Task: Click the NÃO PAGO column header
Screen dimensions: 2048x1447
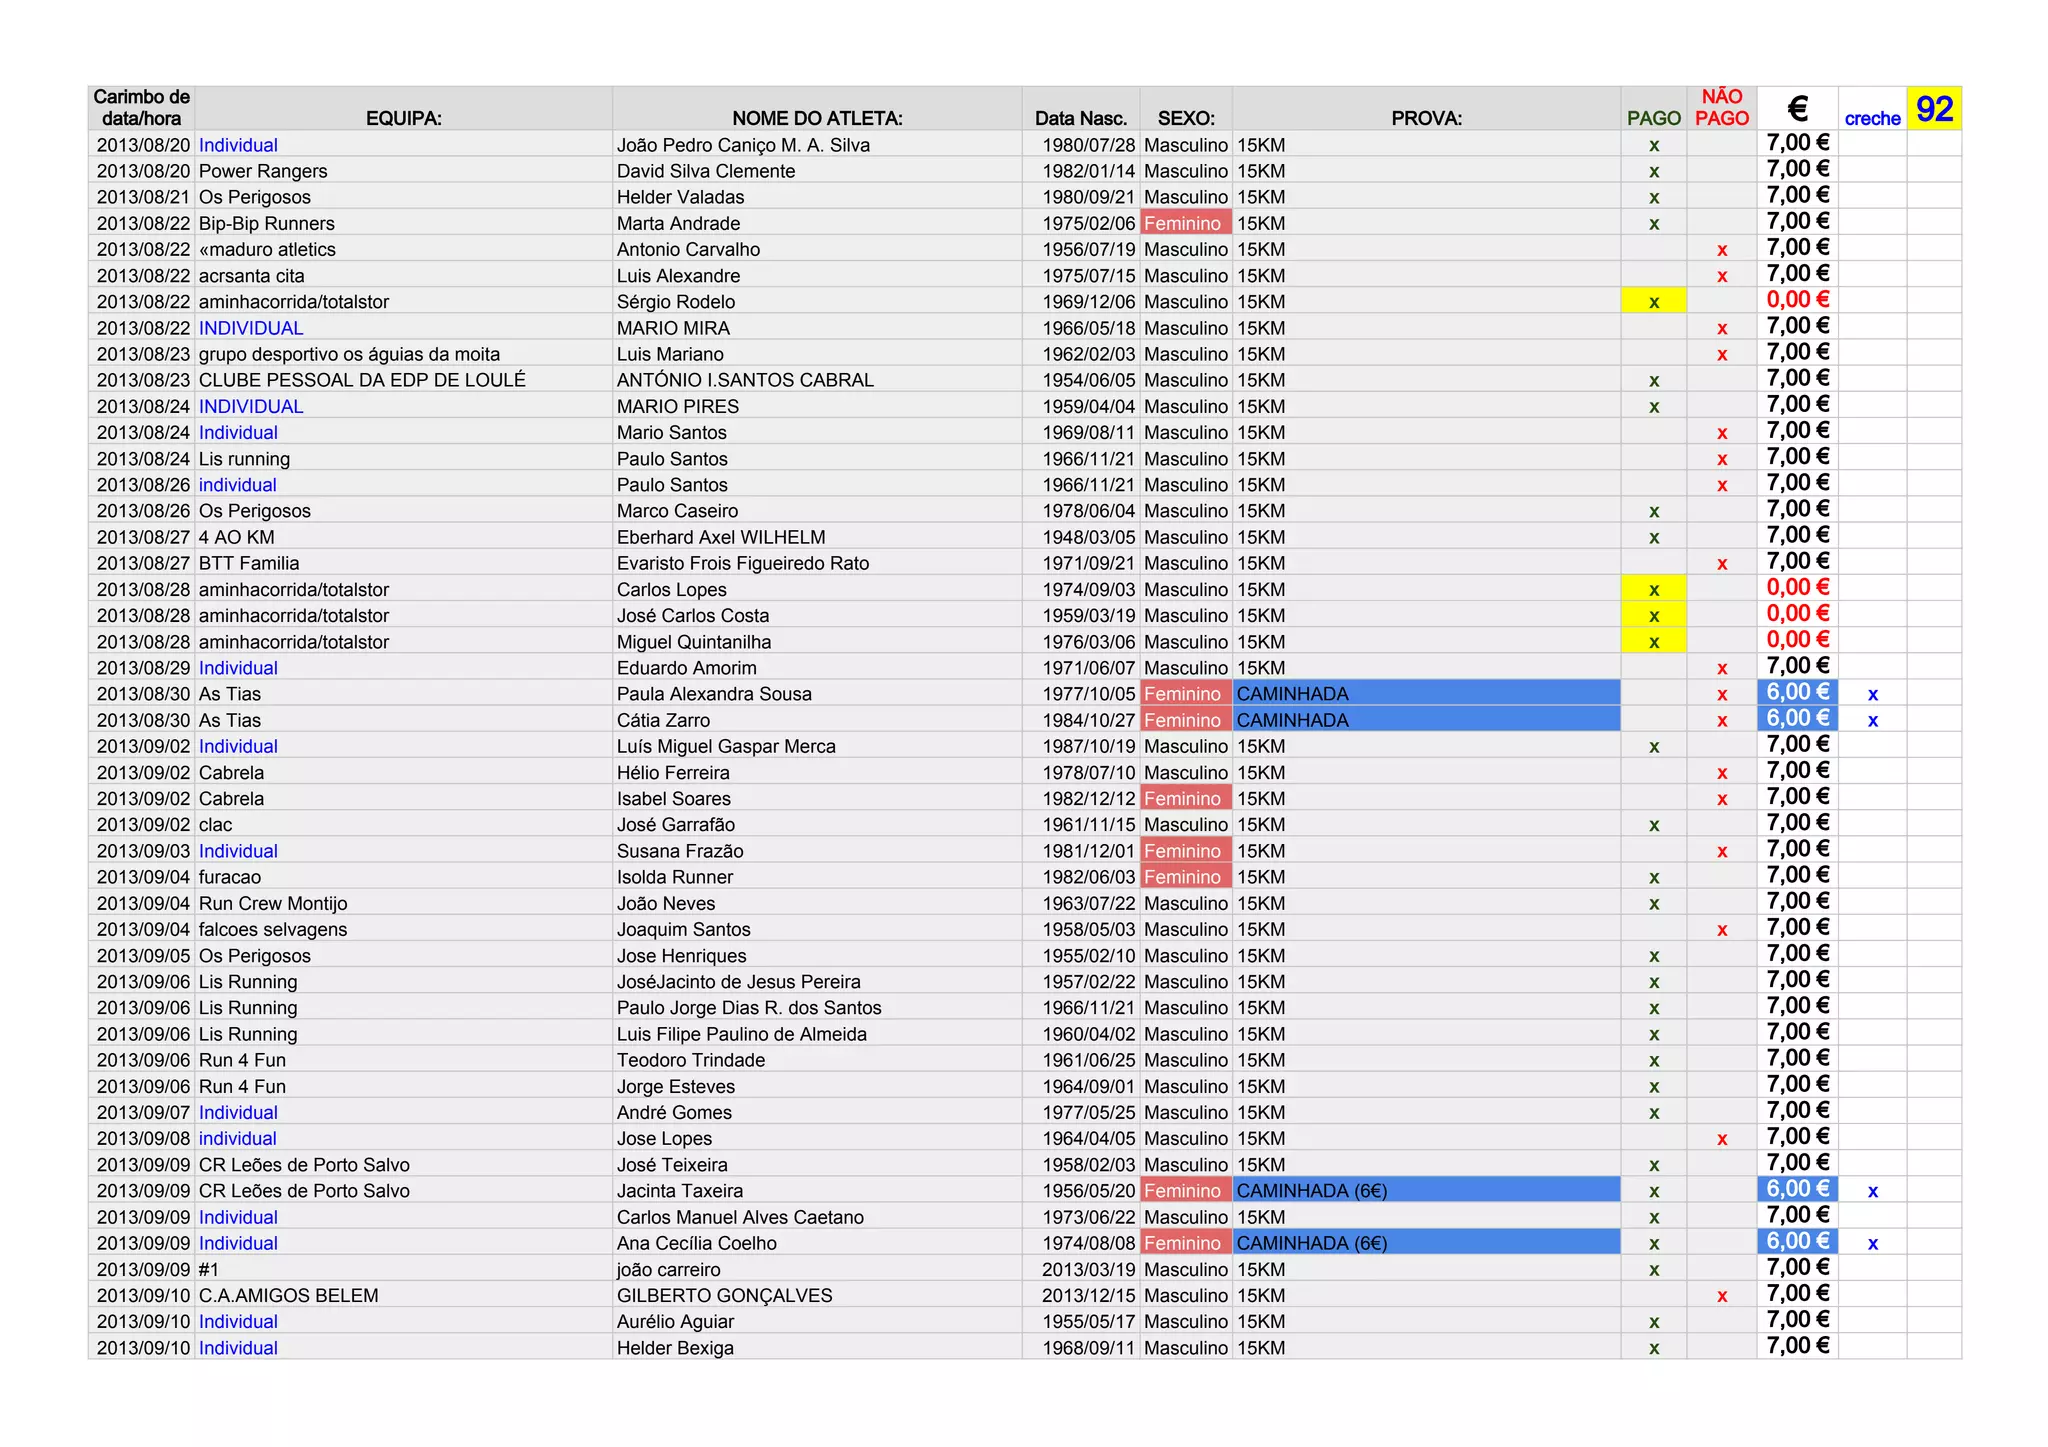Action: pyautogui.click(x=1721, y=108)
